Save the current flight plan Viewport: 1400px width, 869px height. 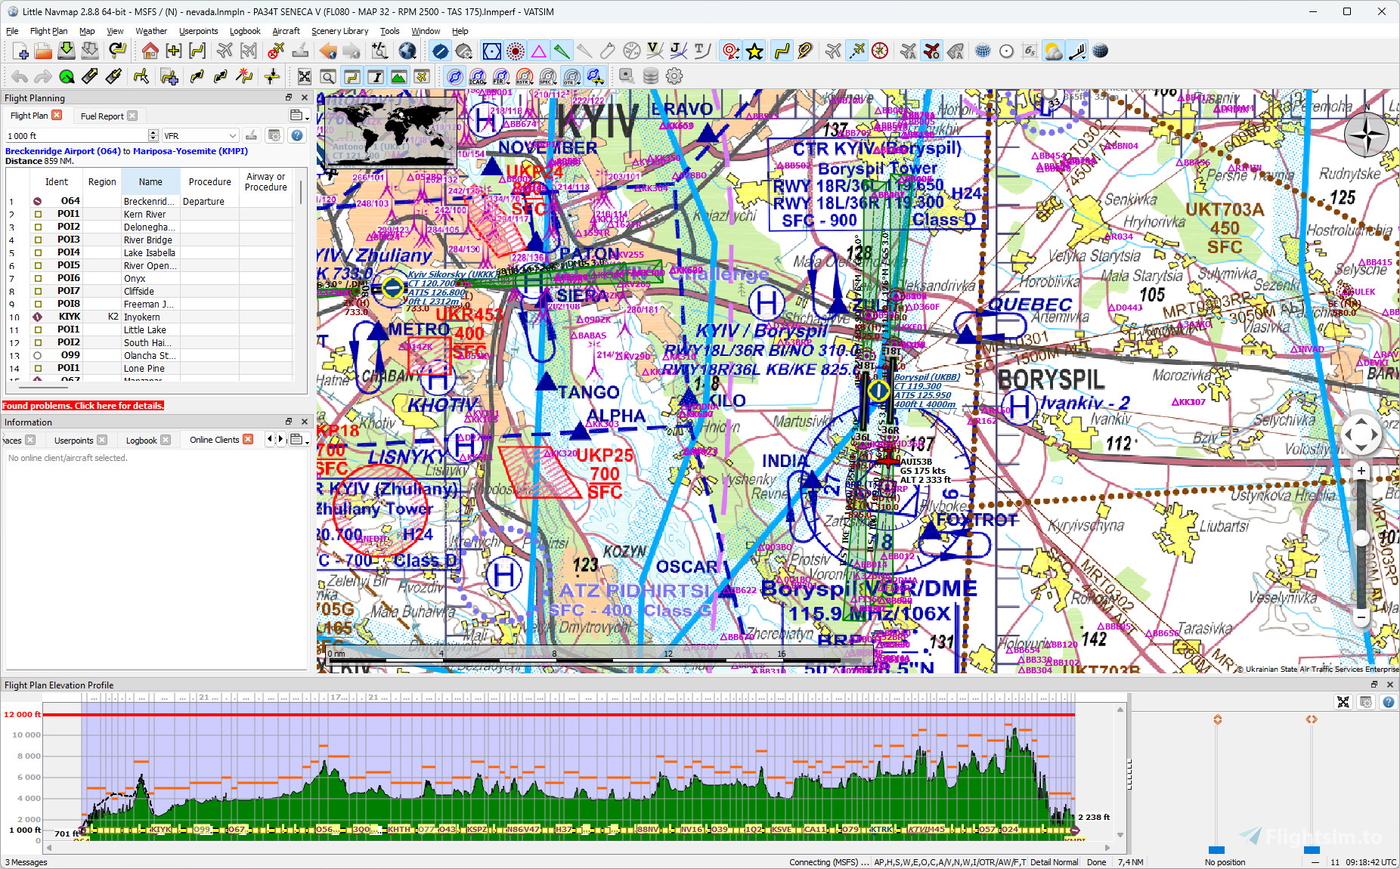65,50
